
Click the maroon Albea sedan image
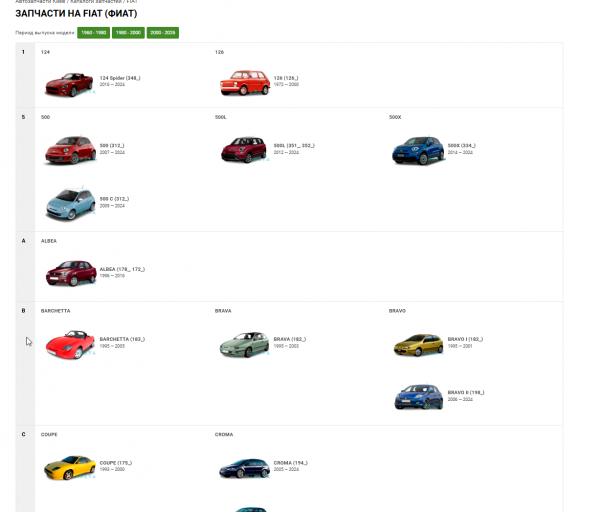point(71,273)
